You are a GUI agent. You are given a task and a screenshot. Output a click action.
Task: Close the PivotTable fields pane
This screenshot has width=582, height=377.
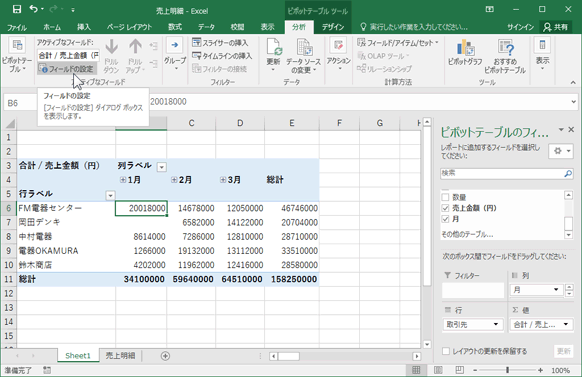coord(571,130)
